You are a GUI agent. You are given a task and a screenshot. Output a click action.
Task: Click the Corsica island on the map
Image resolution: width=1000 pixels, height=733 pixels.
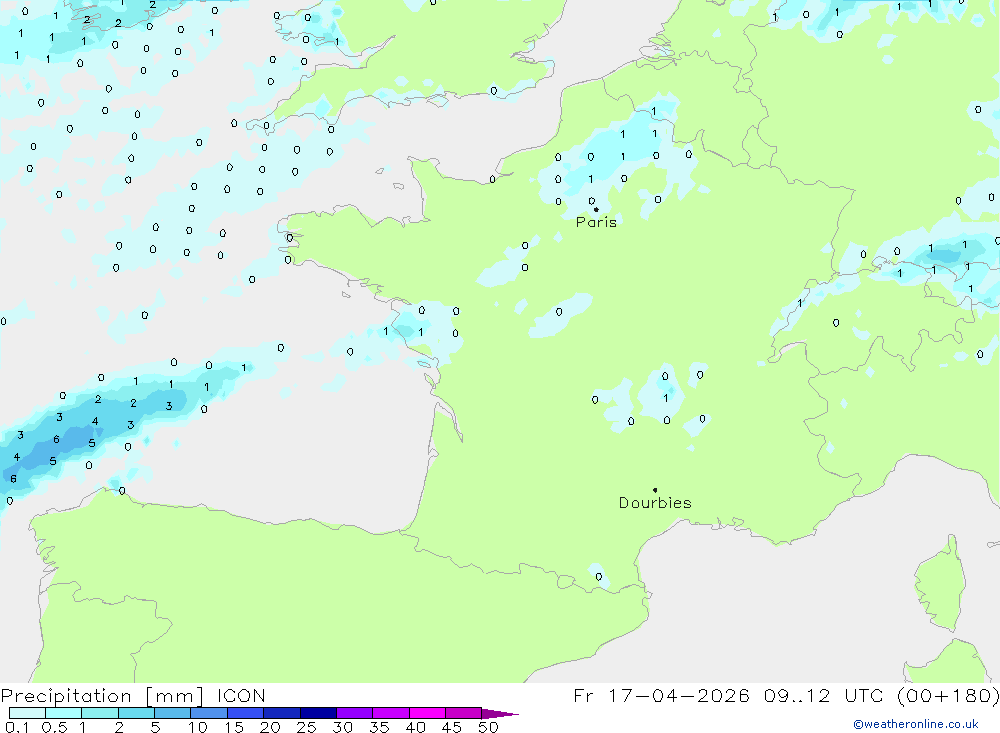tap(940, 583)
